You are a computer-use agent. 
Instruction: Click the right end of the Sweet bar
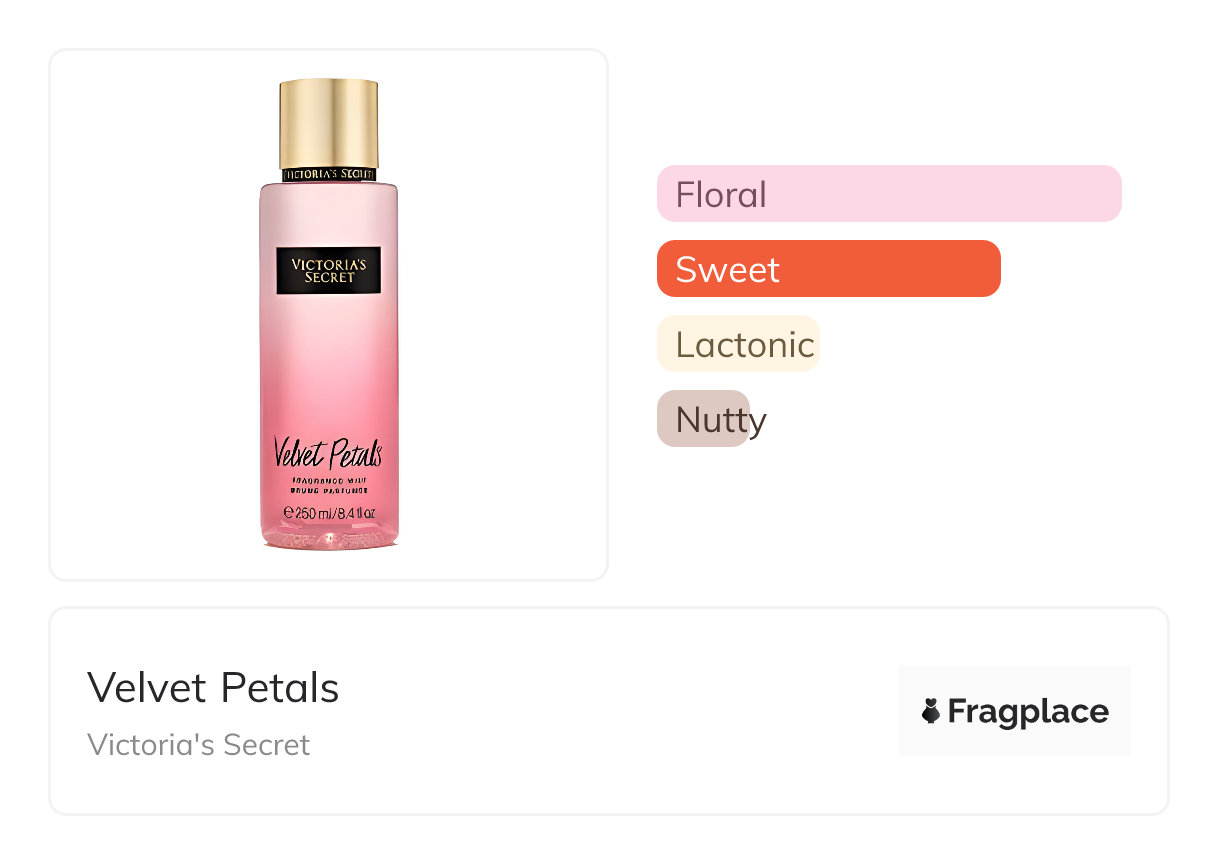click(x=989, y=269)
